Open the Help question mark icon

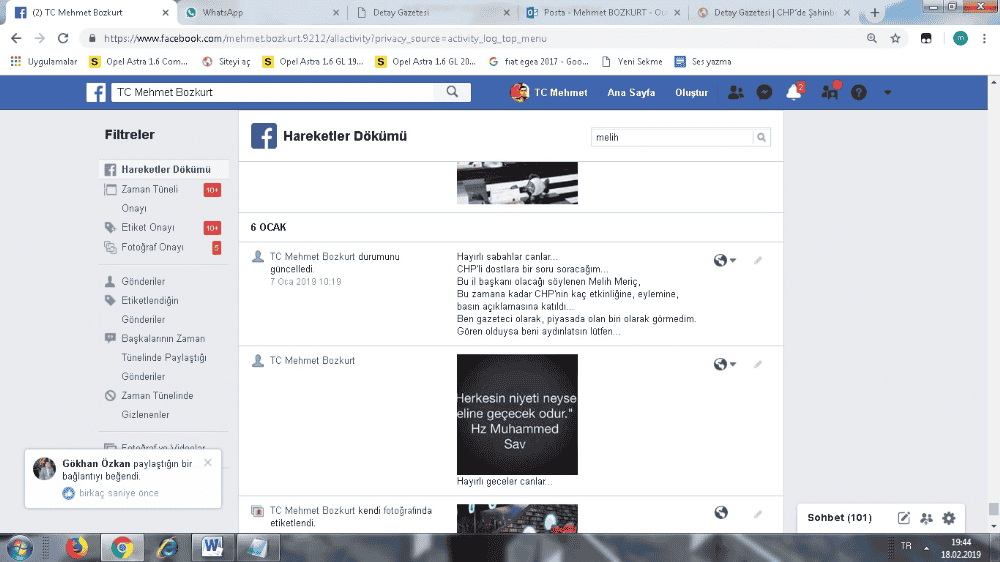click(x=858, y=92)
